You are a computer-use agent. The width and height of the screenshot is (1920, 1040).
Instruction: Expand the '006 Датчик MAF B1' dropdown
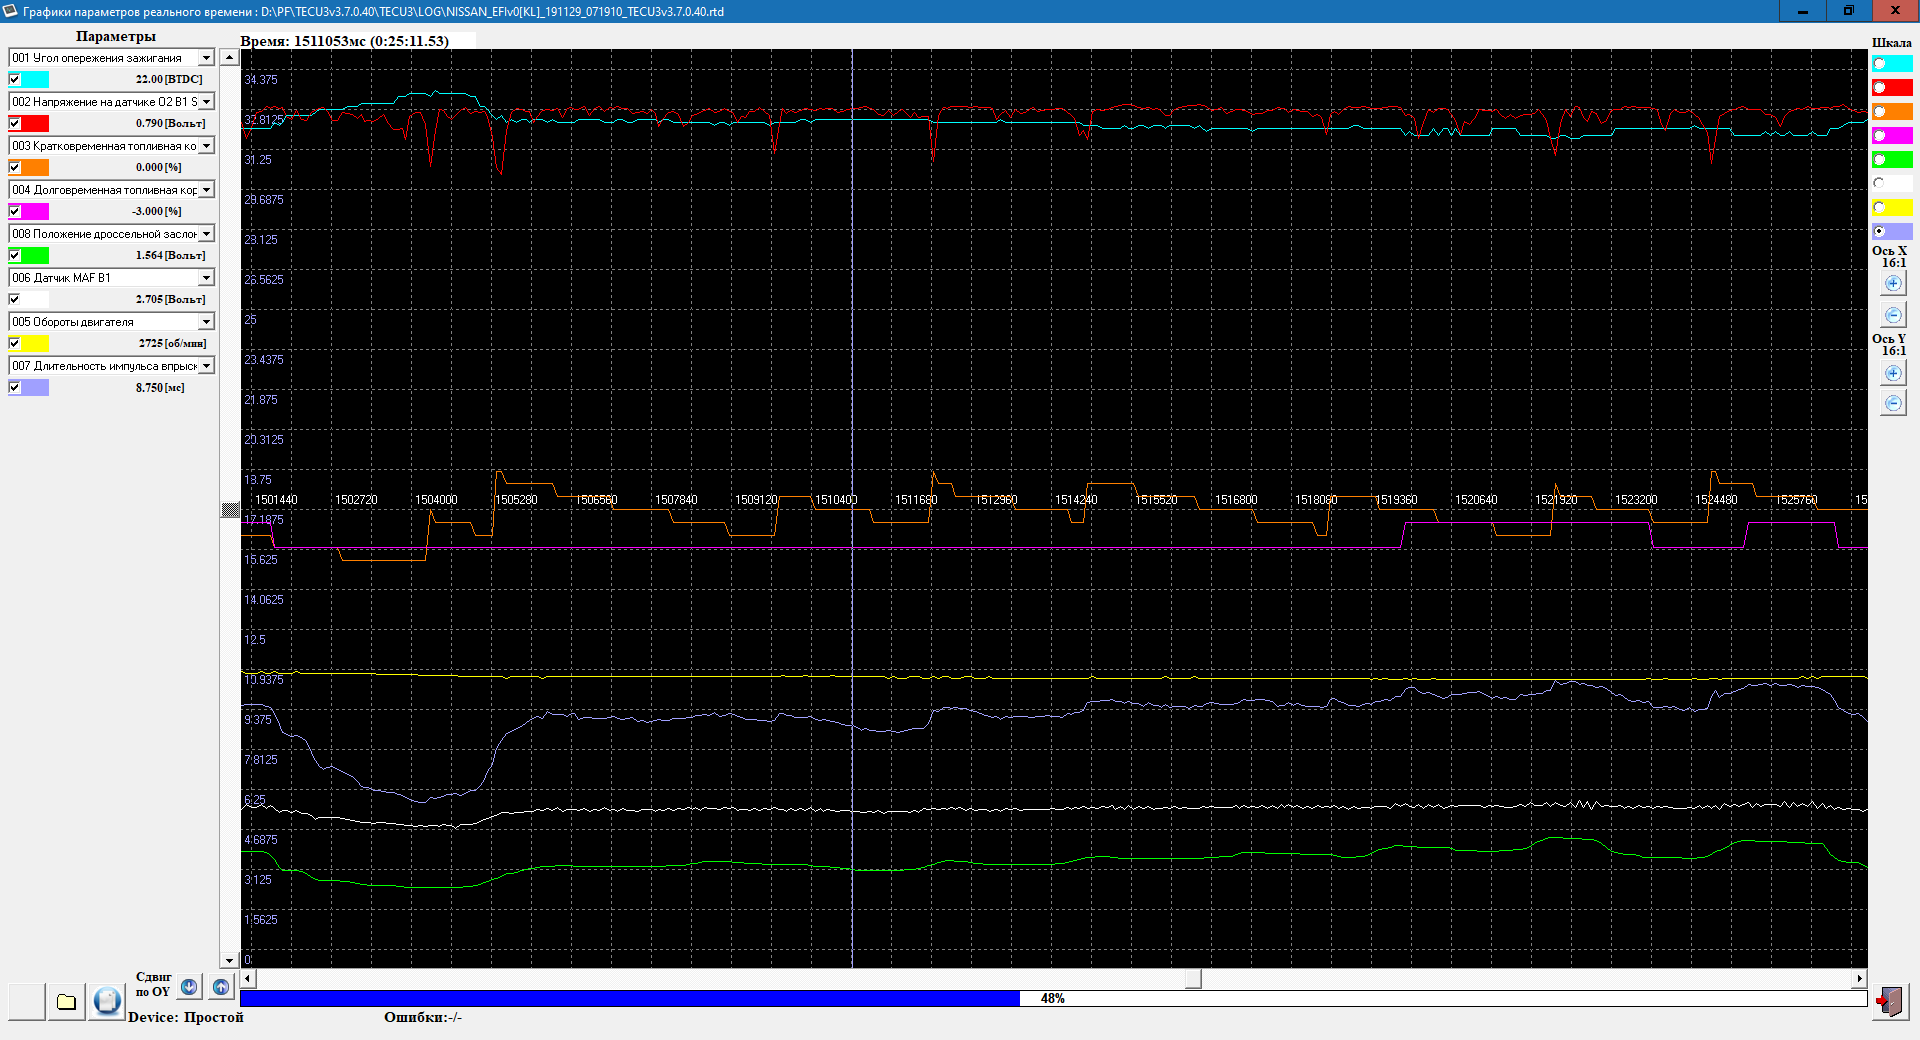pyautogui.click(x=206, y=278)
